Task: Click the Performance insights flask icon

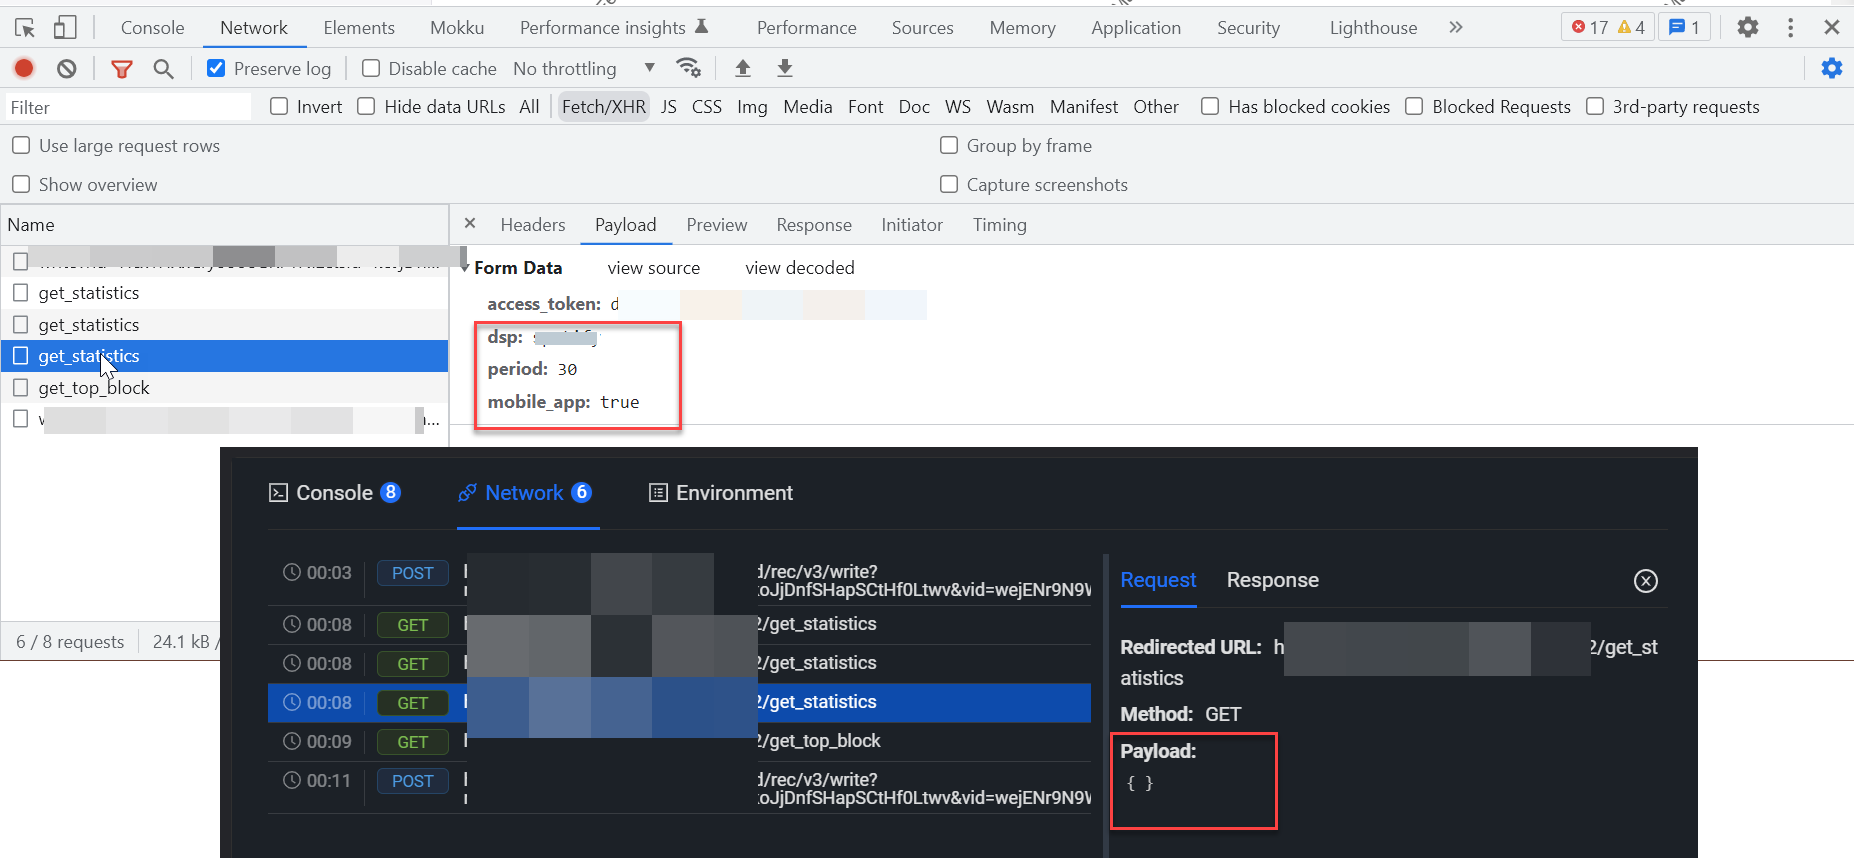Action: [x=702, y=26]
